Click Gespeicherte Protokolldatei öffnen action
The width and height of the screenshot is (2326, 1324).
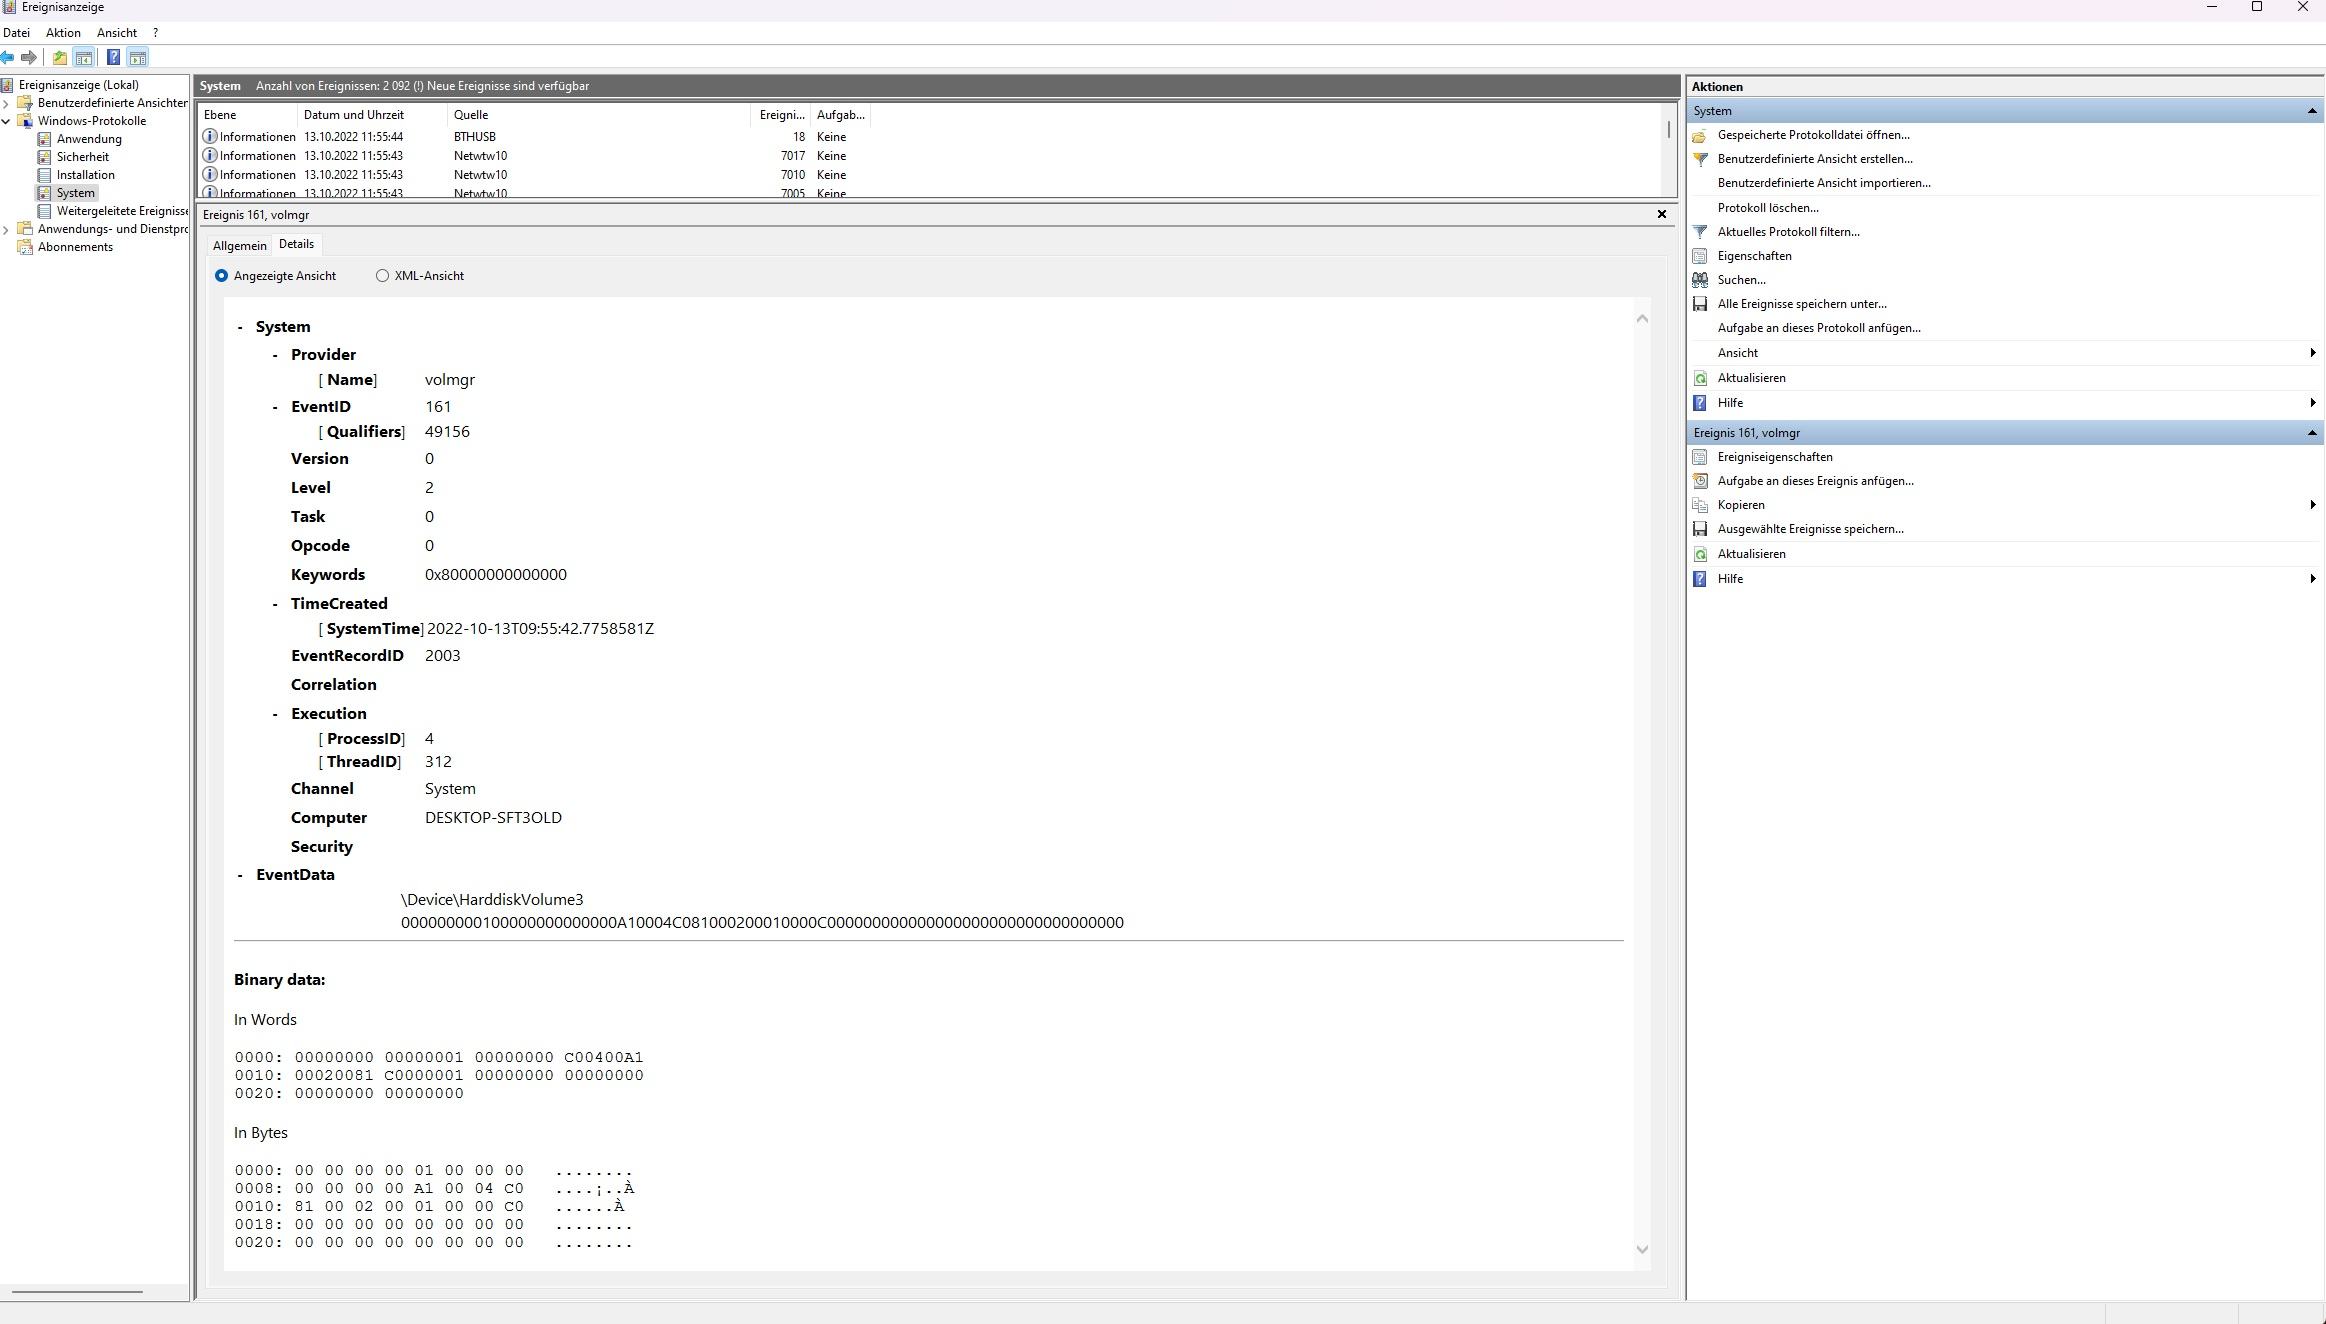[x=1812, y=135]
